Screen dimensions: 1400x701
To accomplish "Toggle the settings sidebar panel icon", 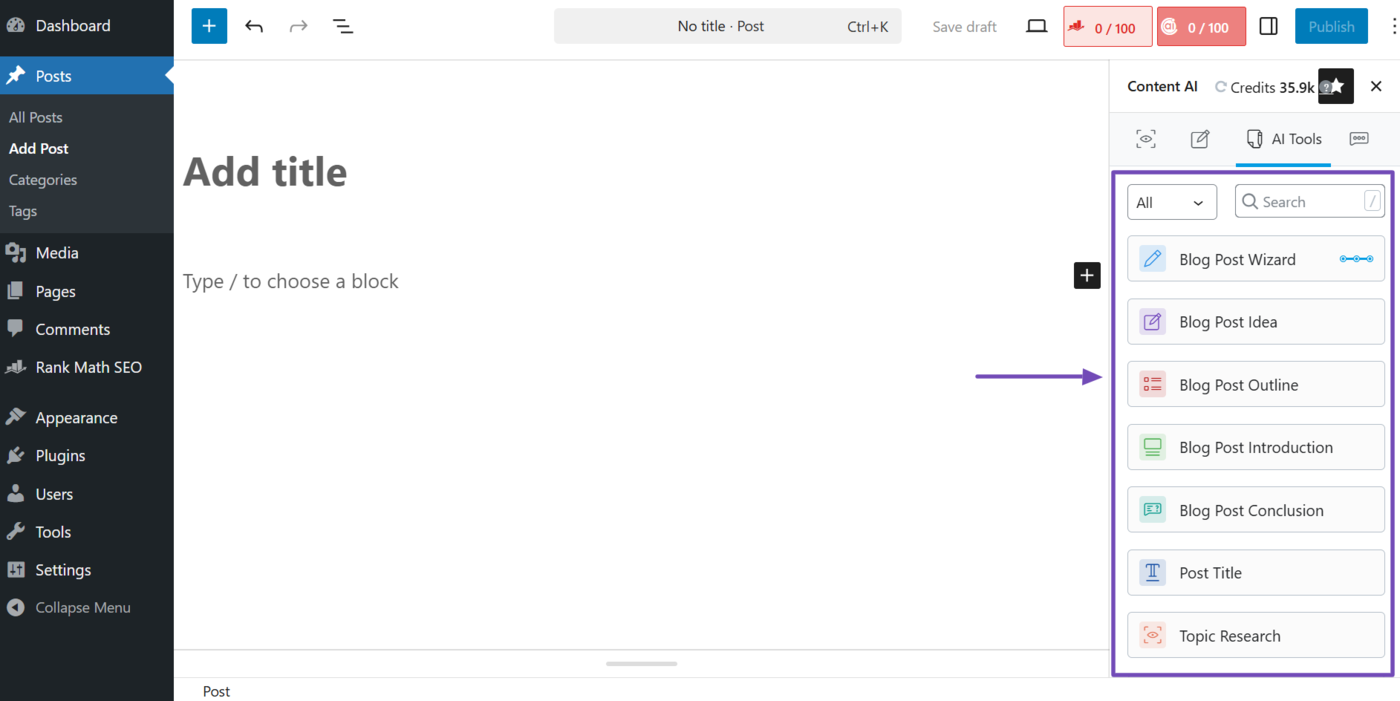I will pyautogui.click(x=1268, y=26).
